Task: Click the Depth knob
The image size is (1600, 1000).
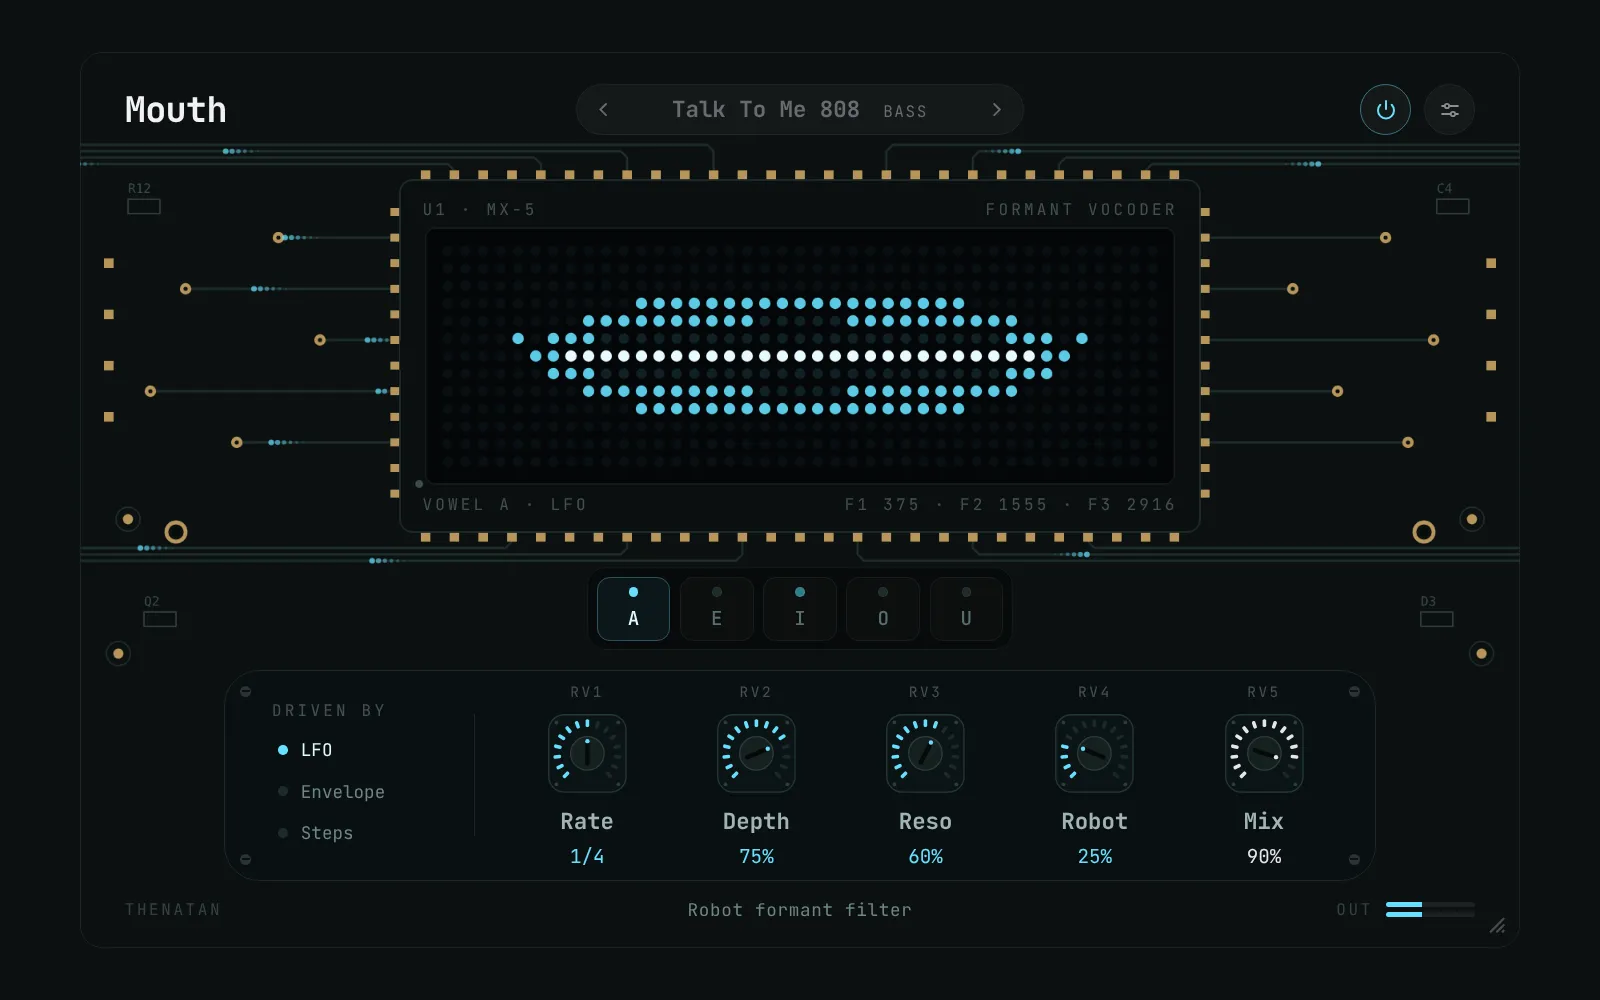Action: tap(756, 753)
